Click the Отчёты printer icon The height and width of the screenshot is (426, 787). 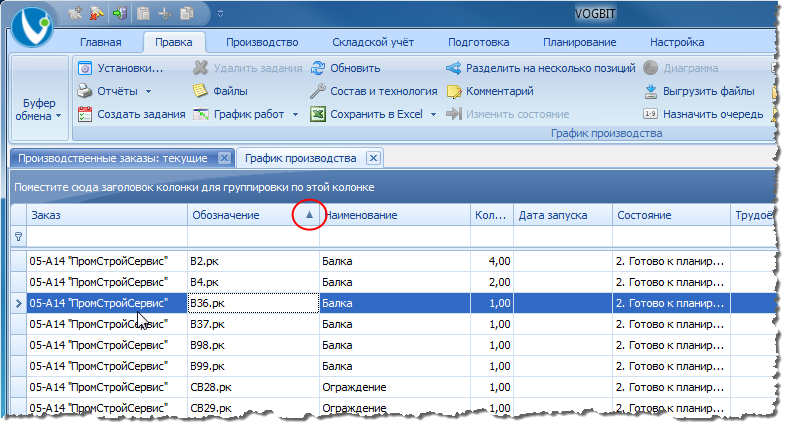[x=85, y=91]
